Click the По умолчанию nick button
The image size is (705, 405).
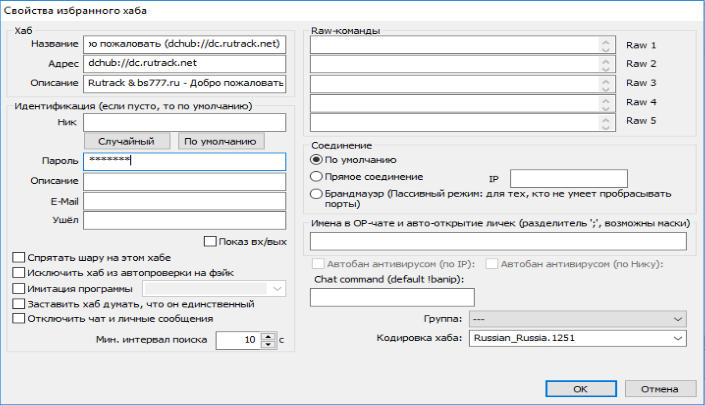click(221, 142)
